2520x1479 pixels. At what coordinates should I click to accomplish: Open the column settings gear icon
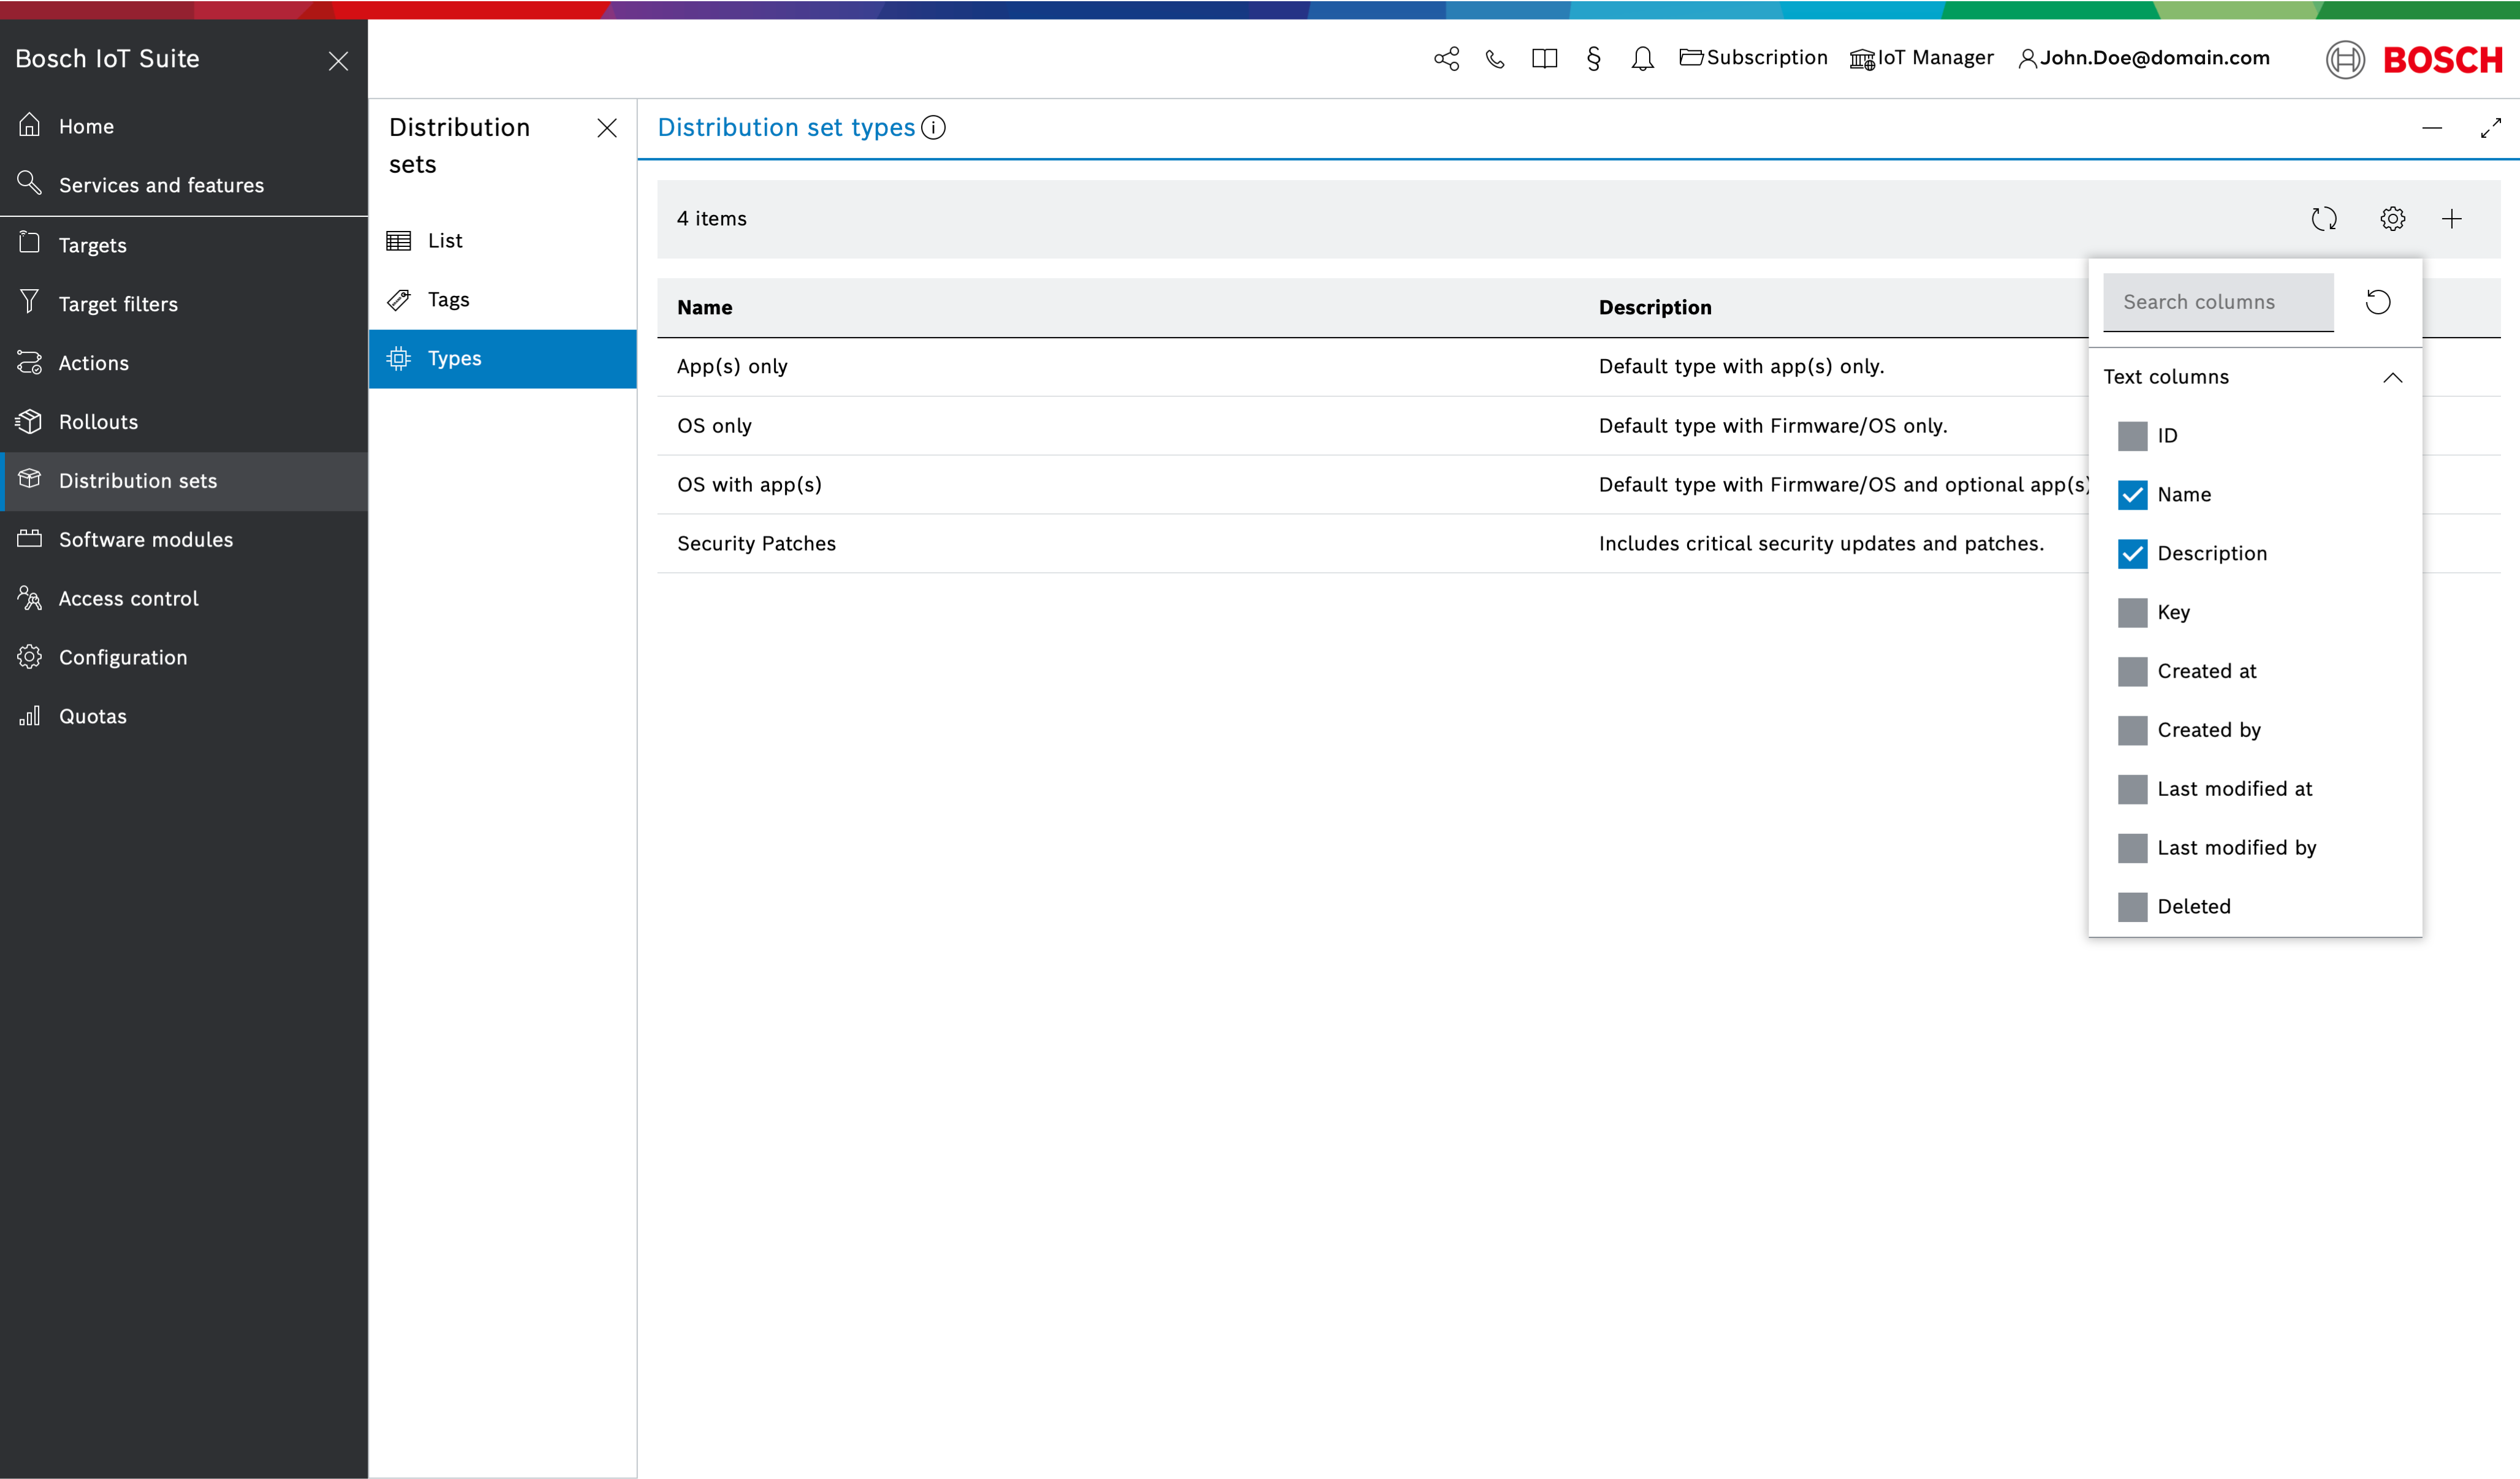coord(2392,219)
